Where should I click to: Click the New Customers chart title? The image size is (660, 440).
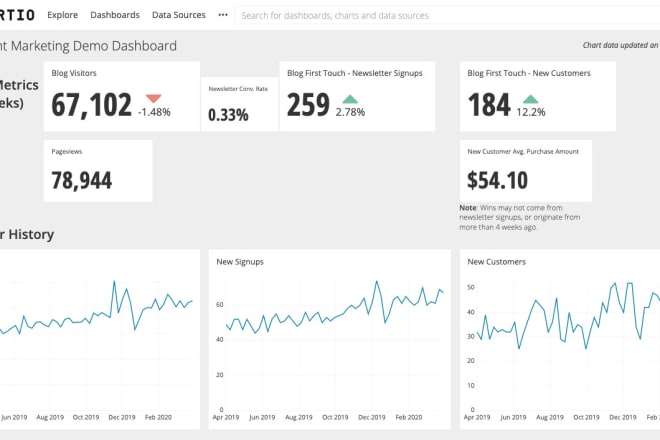tap(496, 262)
